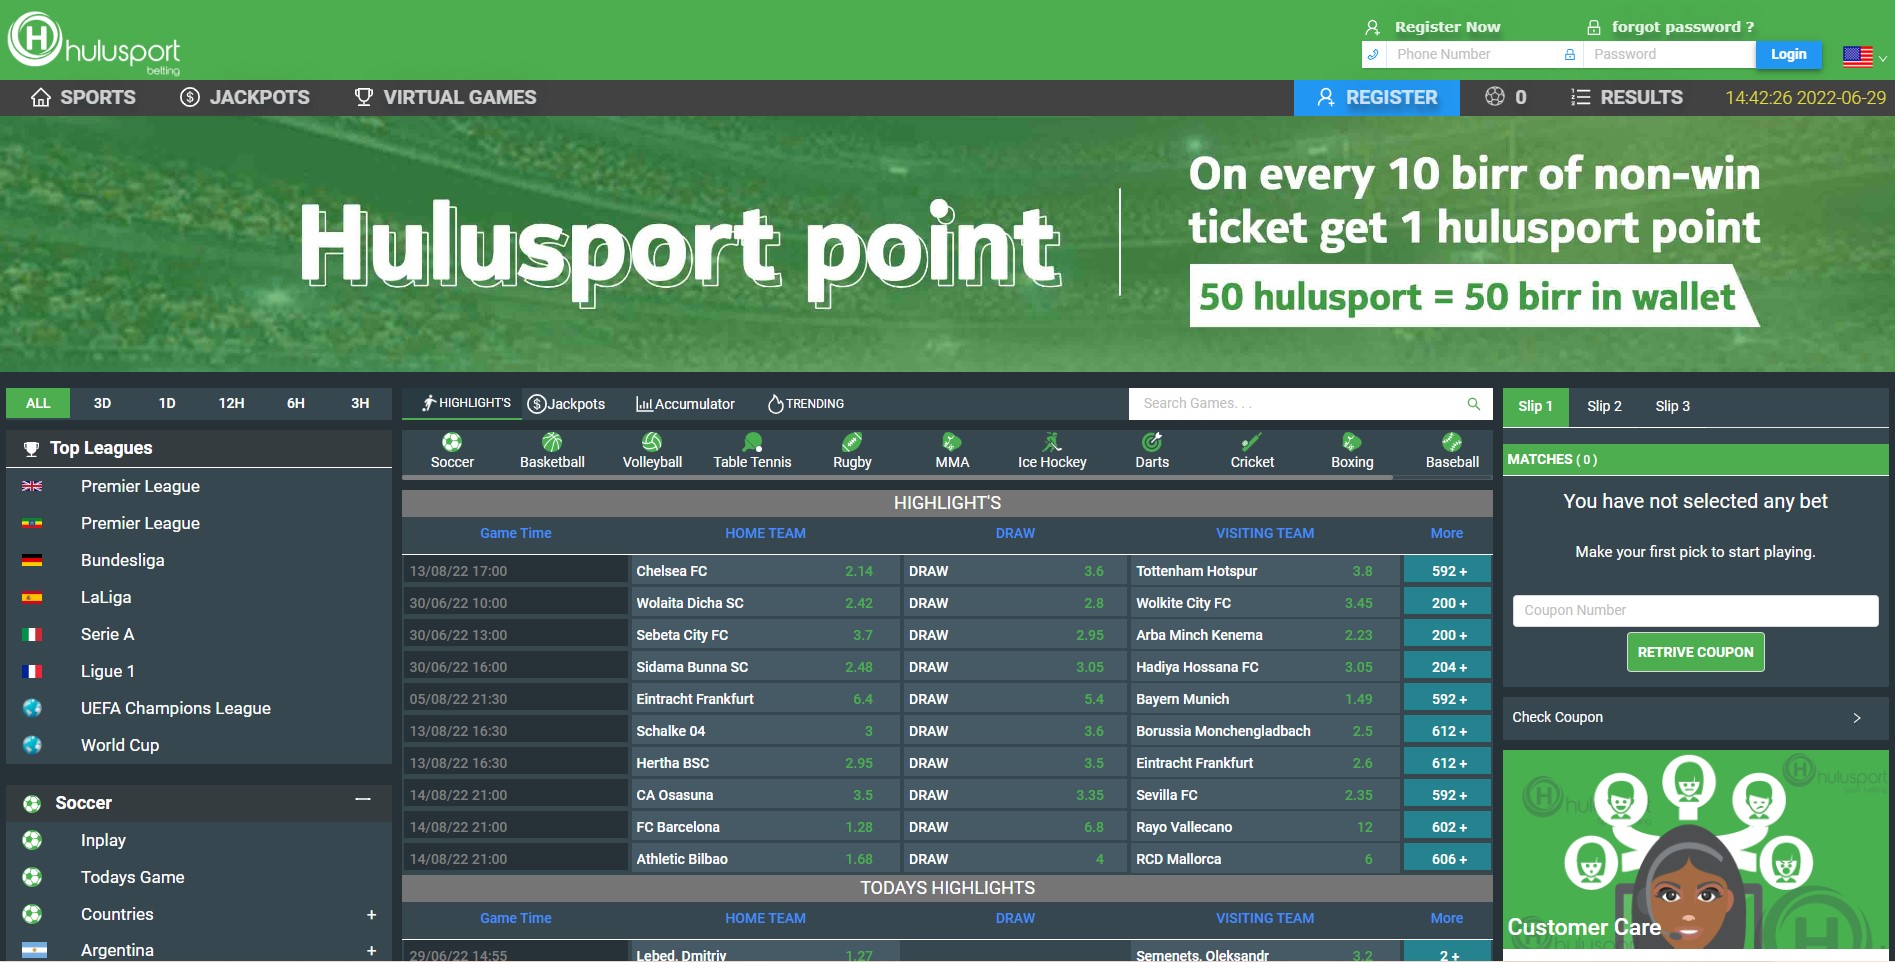Show more markets for Chelsea FC match (592 +)
Screen dimensions: 1895x962
pyautogui.click(x=1447, y=571)
